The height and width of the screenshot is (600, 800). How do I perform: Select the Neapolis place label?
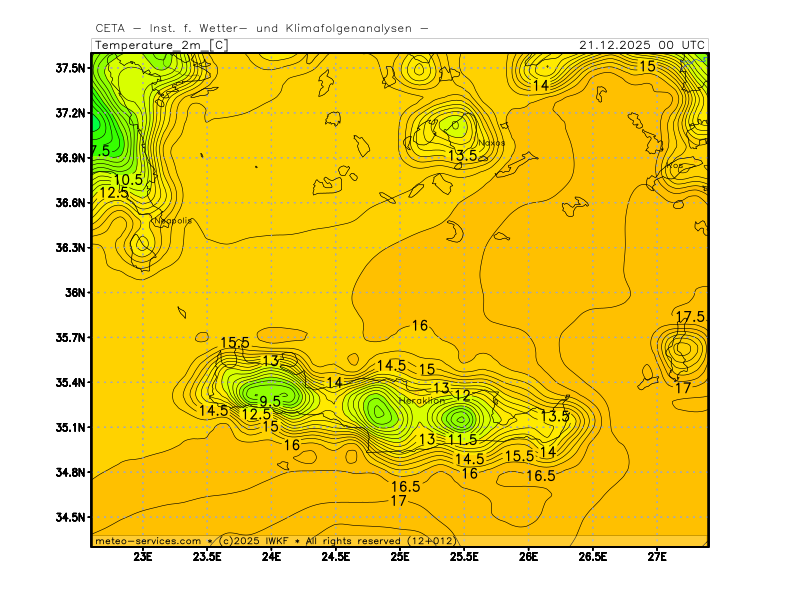pyautogui.click(x=173, y=221)
